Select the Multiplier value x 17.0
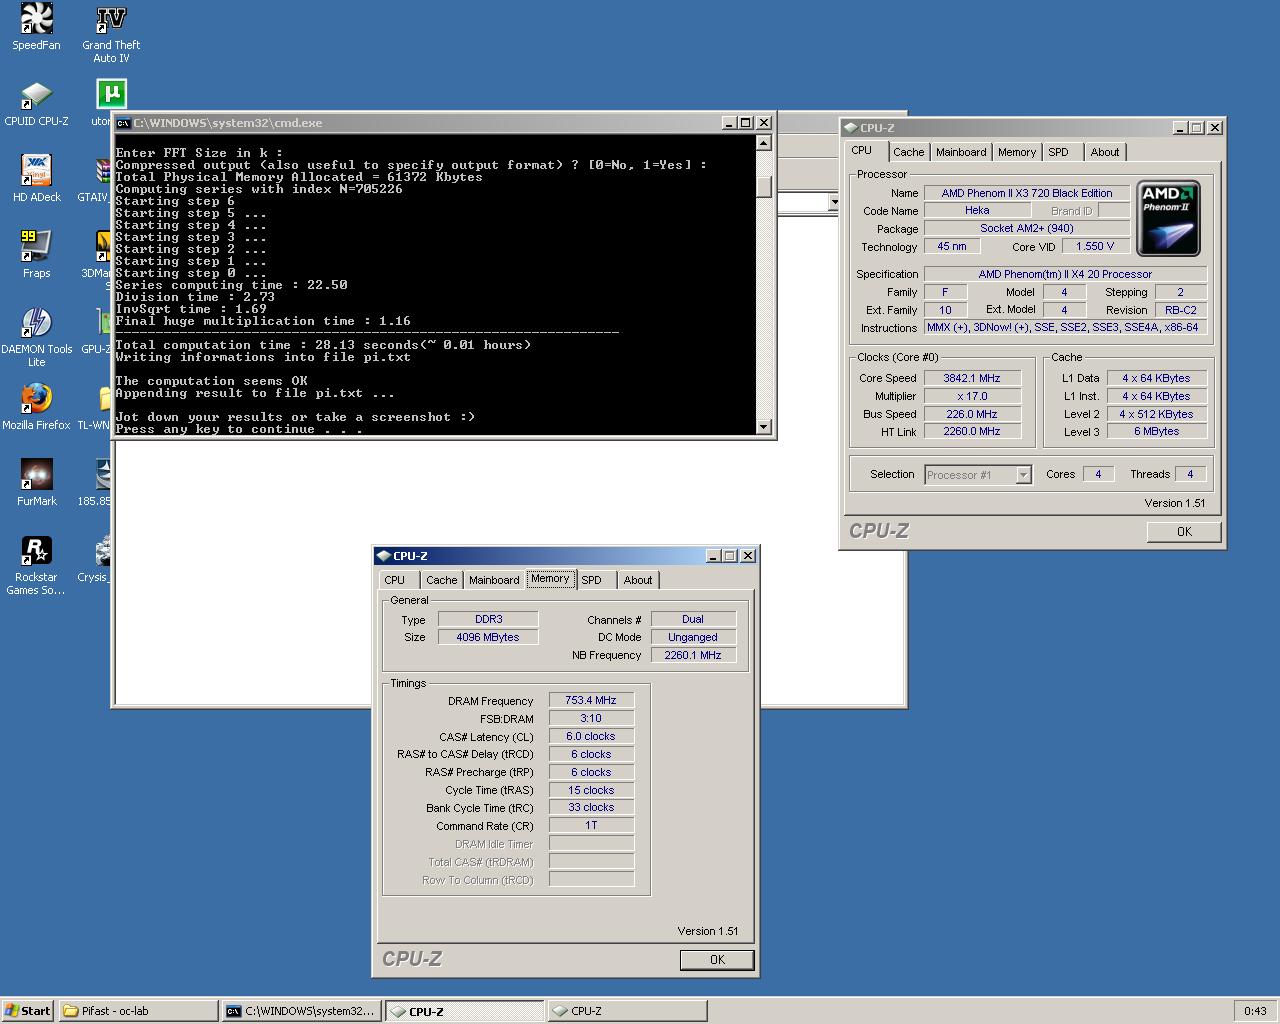This screenshot has height=1024, width=1280. click(972, 396)
